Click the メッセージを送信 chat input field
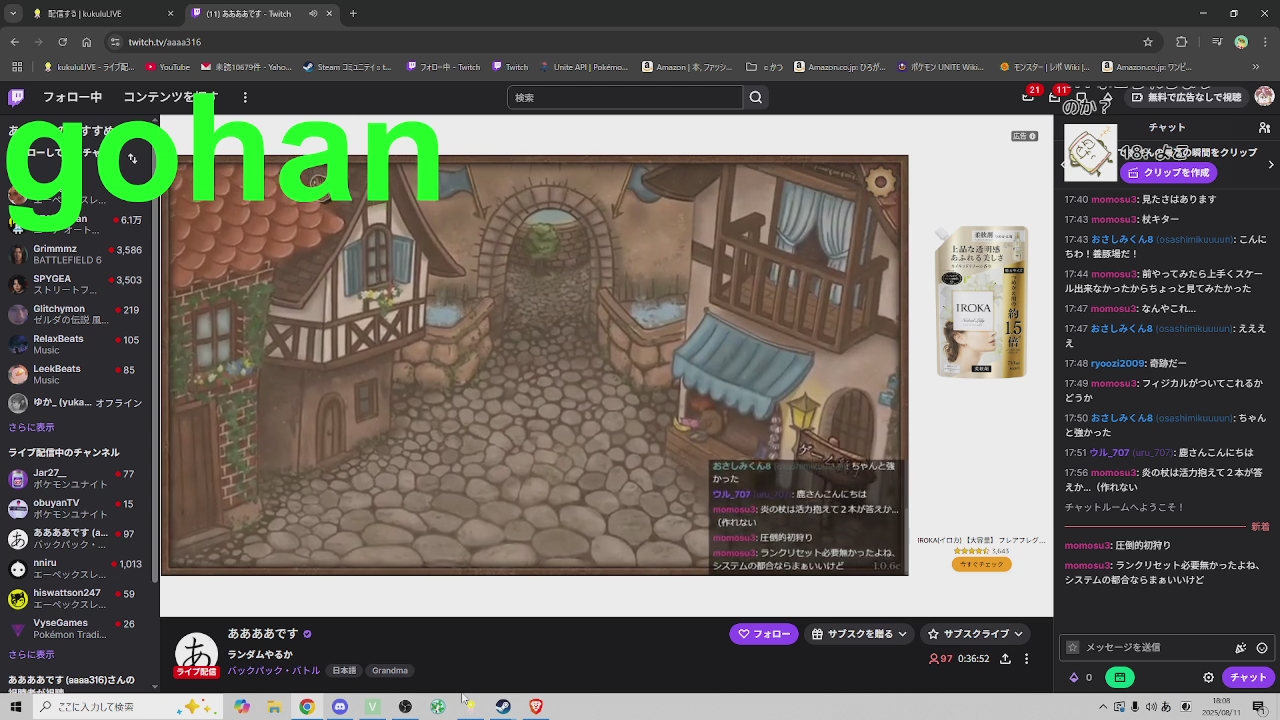The height and width of the screenshot is (720, 1280). [x=1150, y=648]
